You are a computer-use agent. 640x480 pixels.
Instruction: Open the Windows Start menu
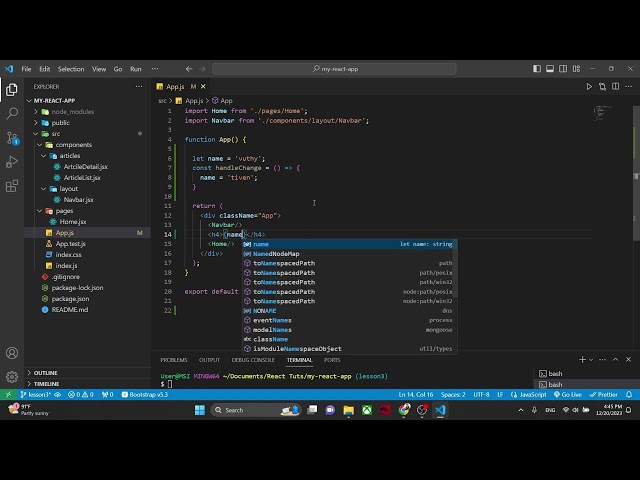coord(200,410)
